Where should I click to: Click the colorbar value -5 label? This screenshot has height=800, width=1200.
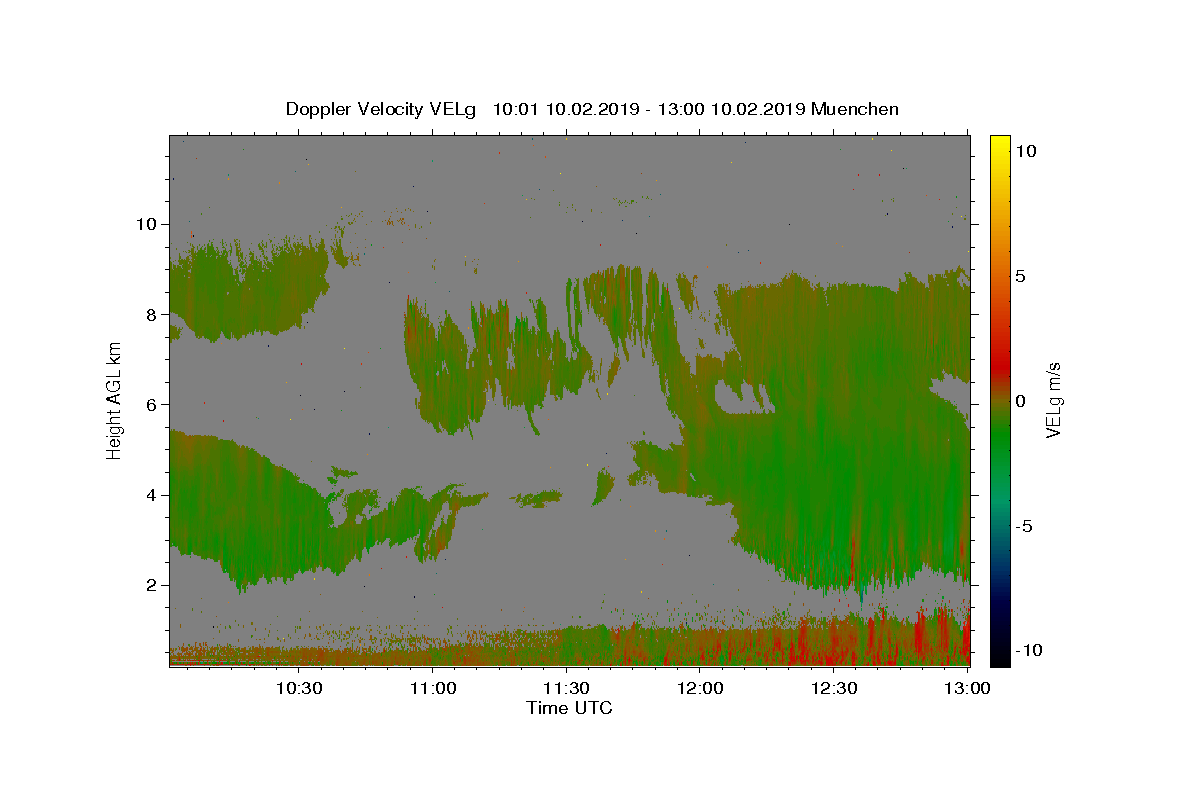click(x=1024, y=526)
